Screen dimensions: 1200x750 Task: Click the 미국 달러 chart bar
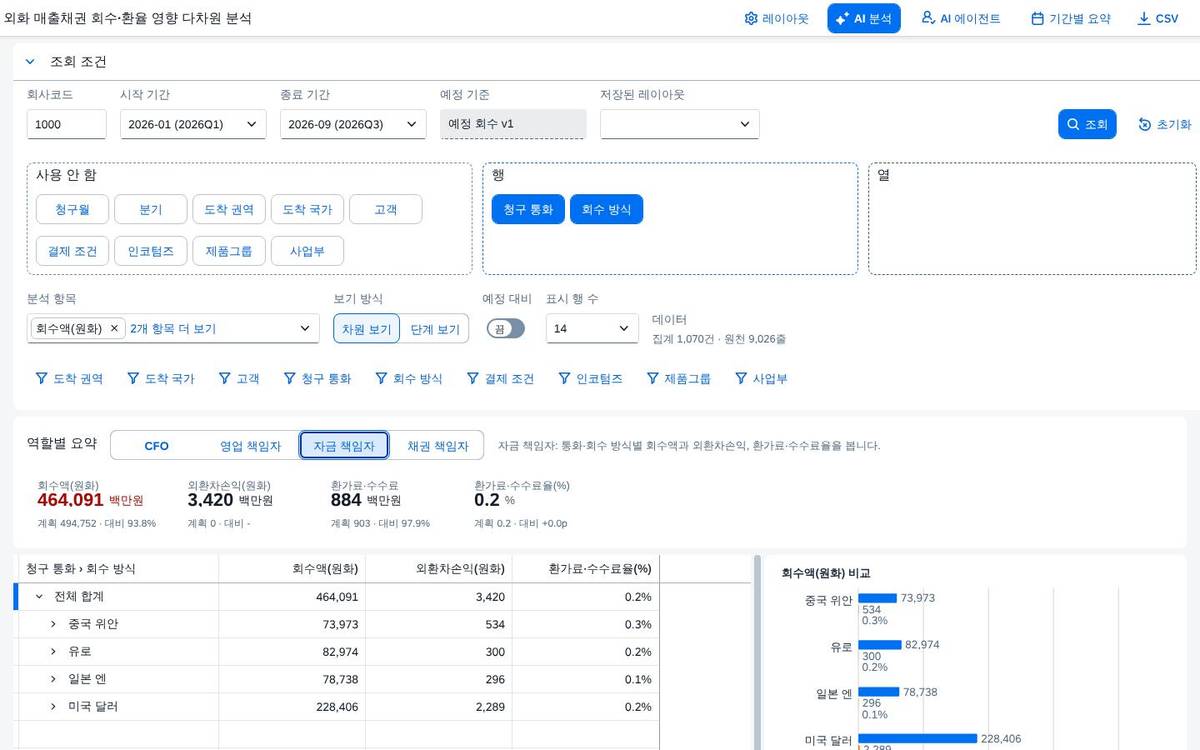tap(918, 738)
